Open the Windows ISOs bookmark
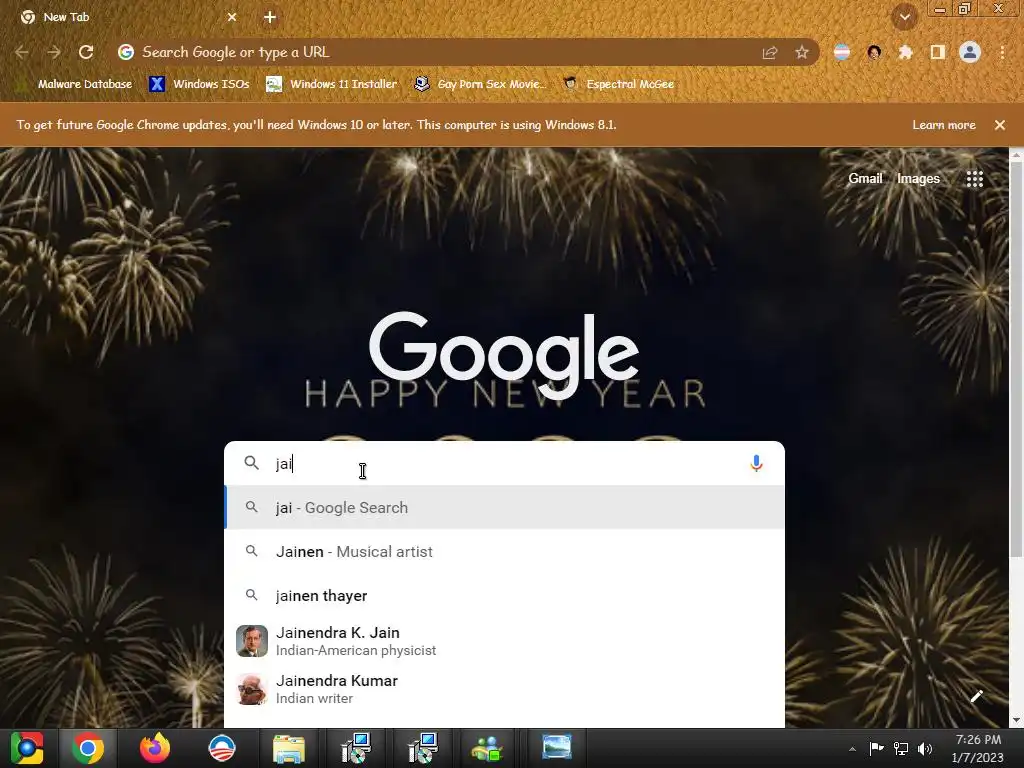This screenshot has height=768, width=1024. click(199, 84)
